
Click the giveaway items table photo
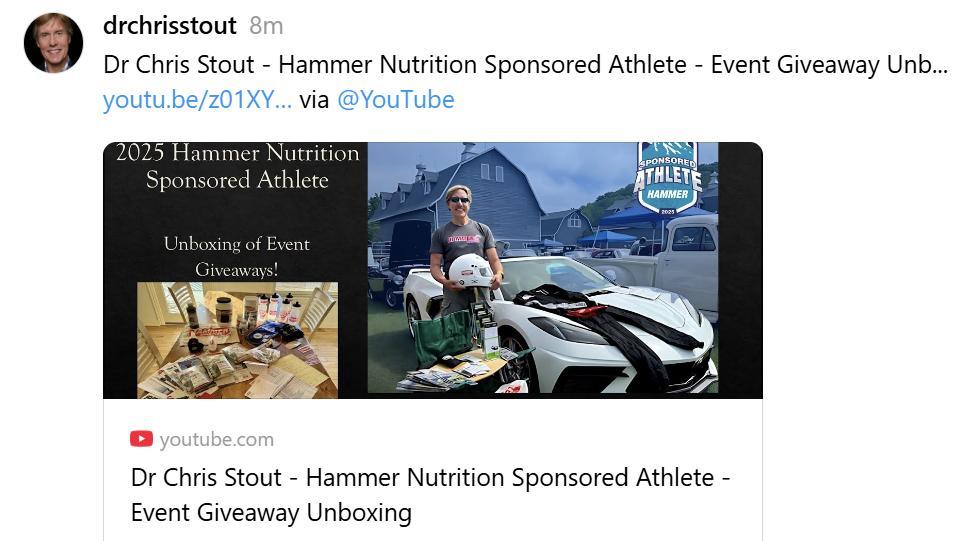(x=237, y=340)
